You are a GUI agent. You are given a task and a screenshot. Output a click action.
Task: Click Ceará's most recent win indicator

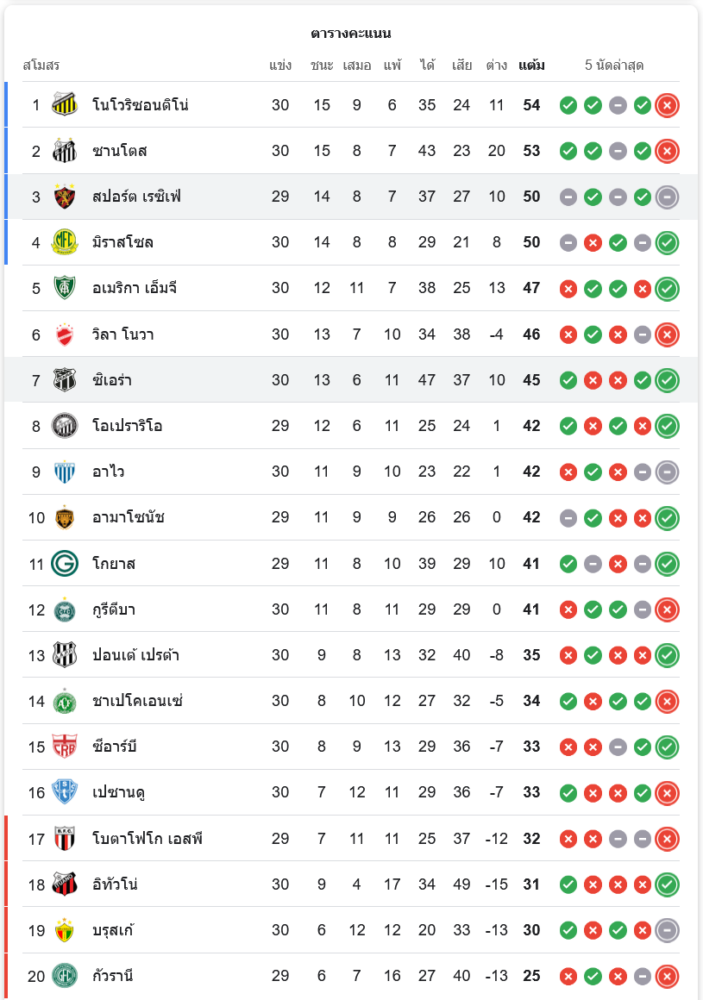click(667, 380)
